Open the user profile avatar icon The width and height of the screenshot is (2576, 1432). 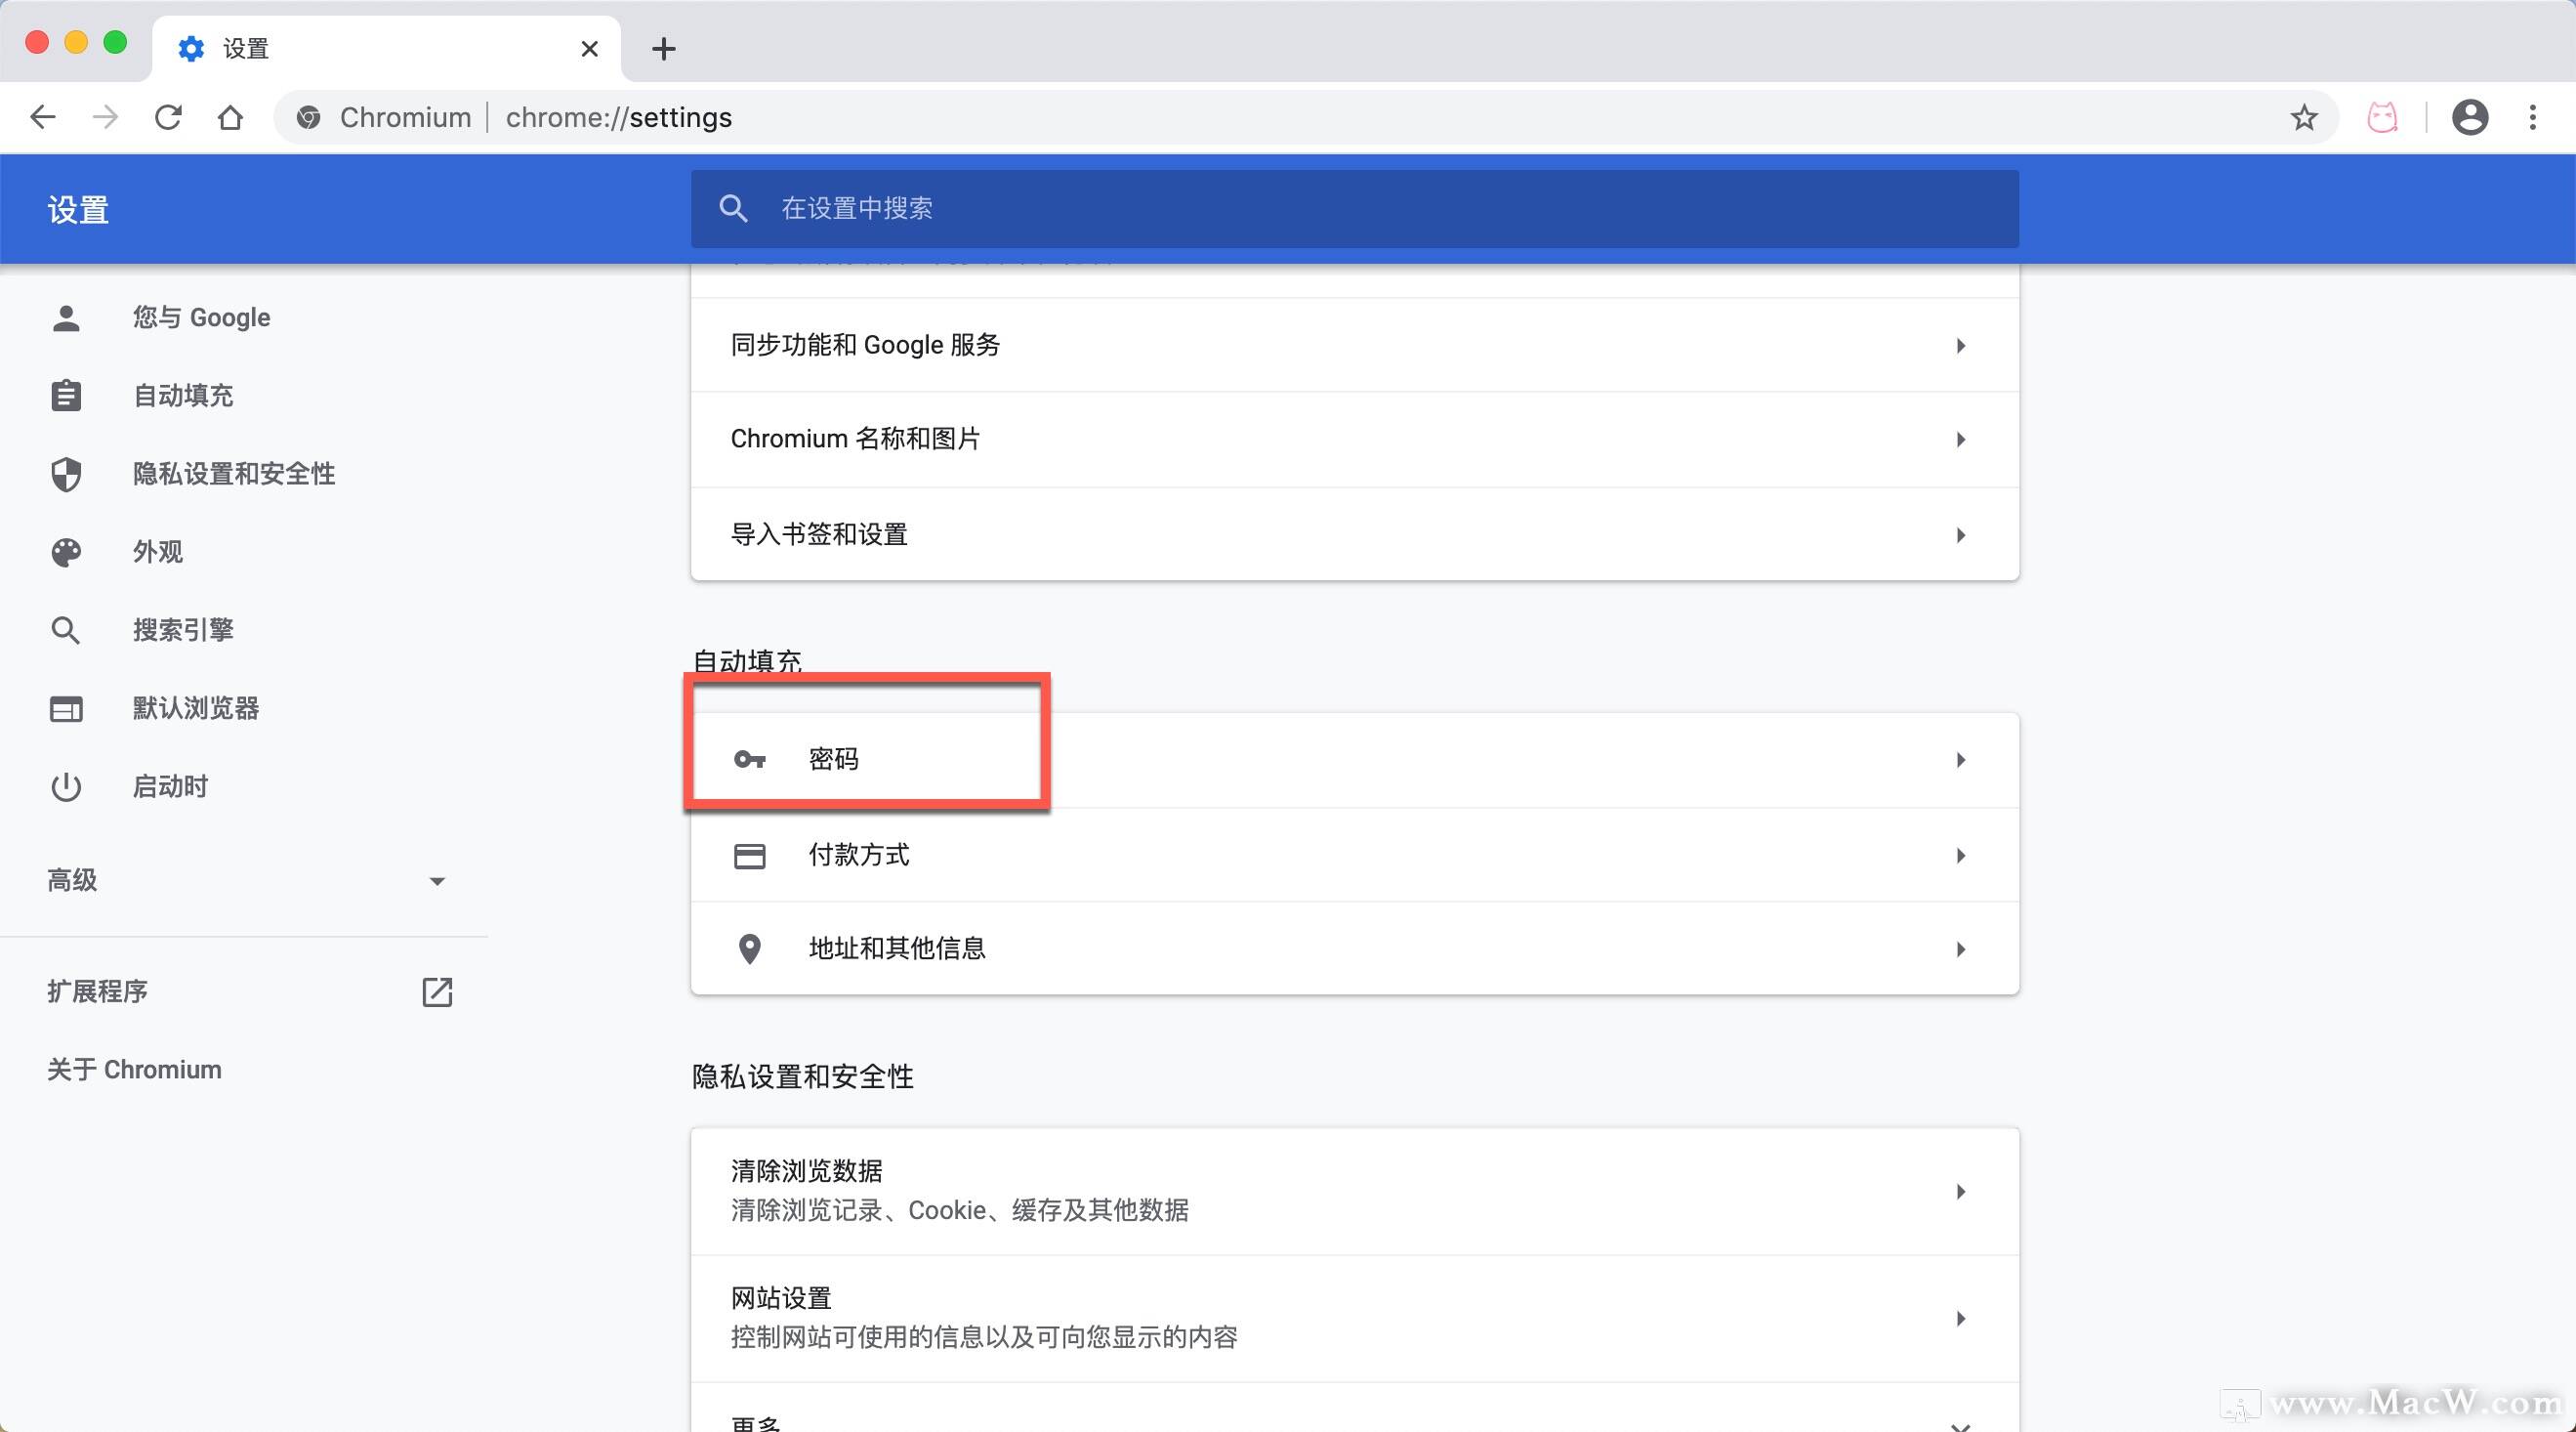click(2470, 117)
